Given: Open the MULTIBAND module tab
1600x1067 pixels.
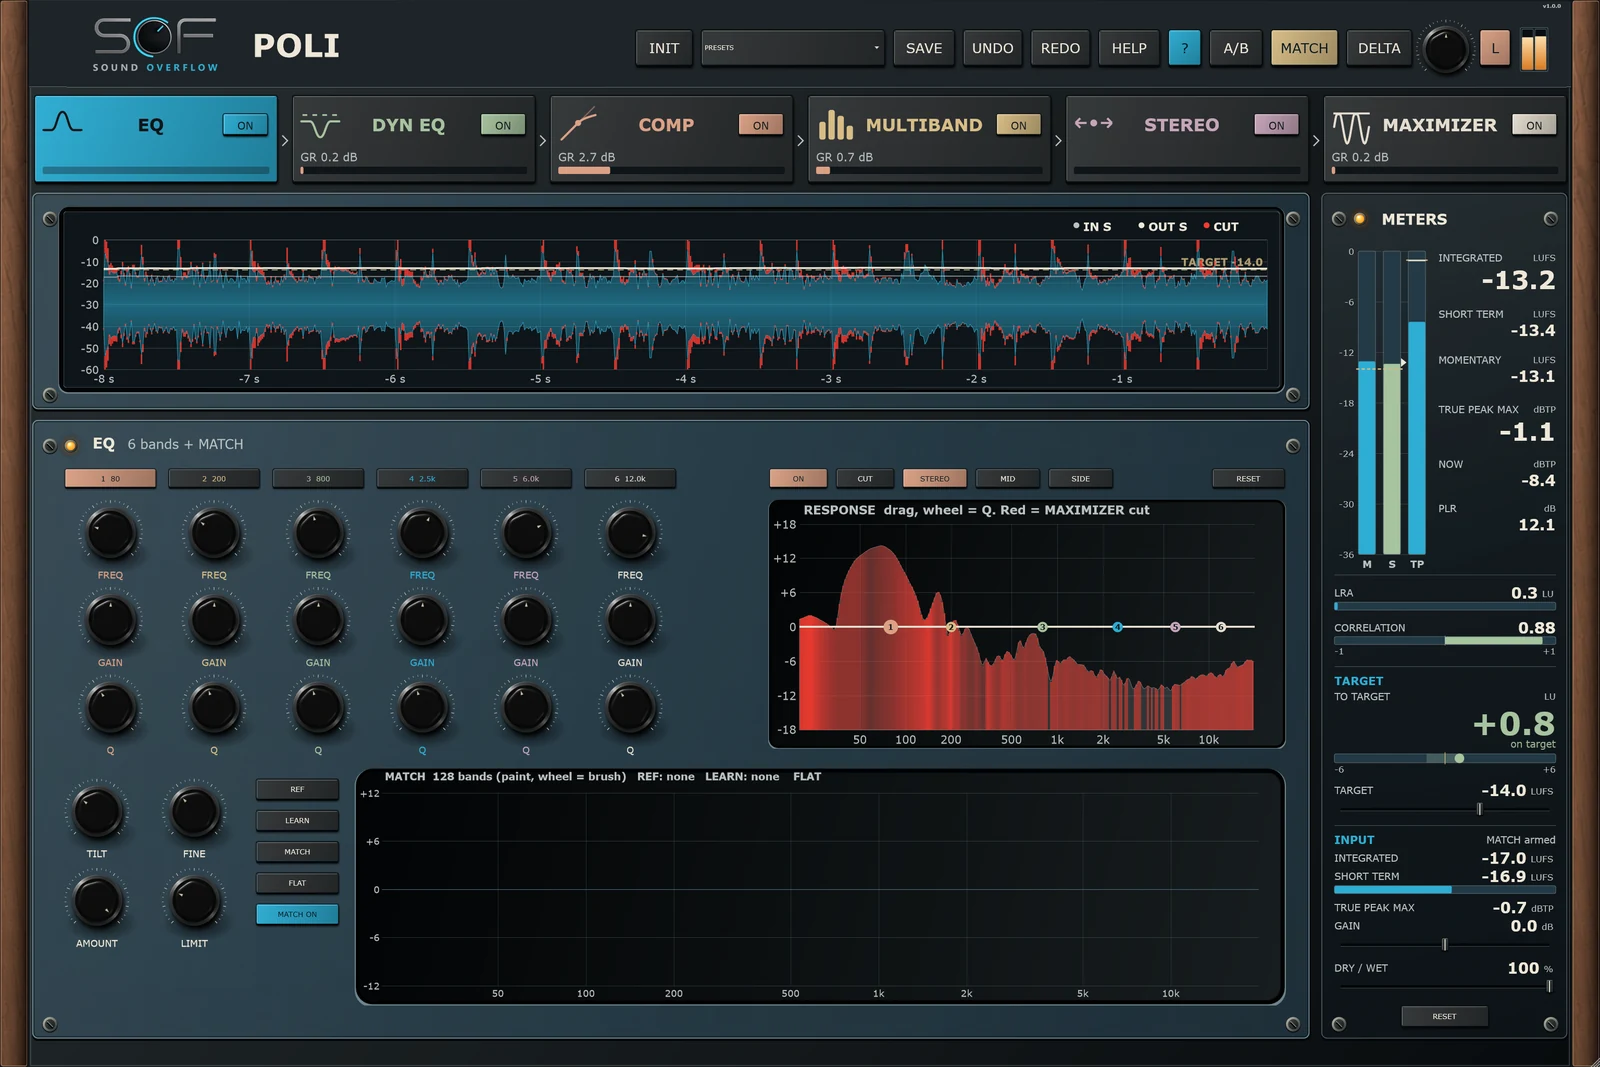Looking at the screenshot, I should point(929,139).
